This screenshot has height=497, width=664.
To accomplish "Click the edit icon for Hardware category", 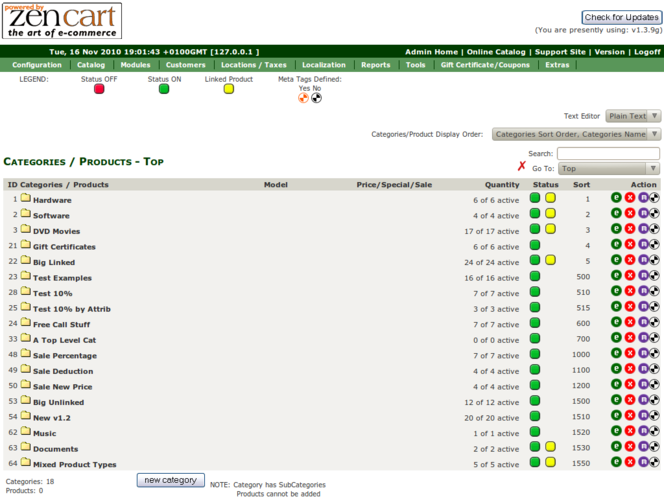I will coord(616,199).
